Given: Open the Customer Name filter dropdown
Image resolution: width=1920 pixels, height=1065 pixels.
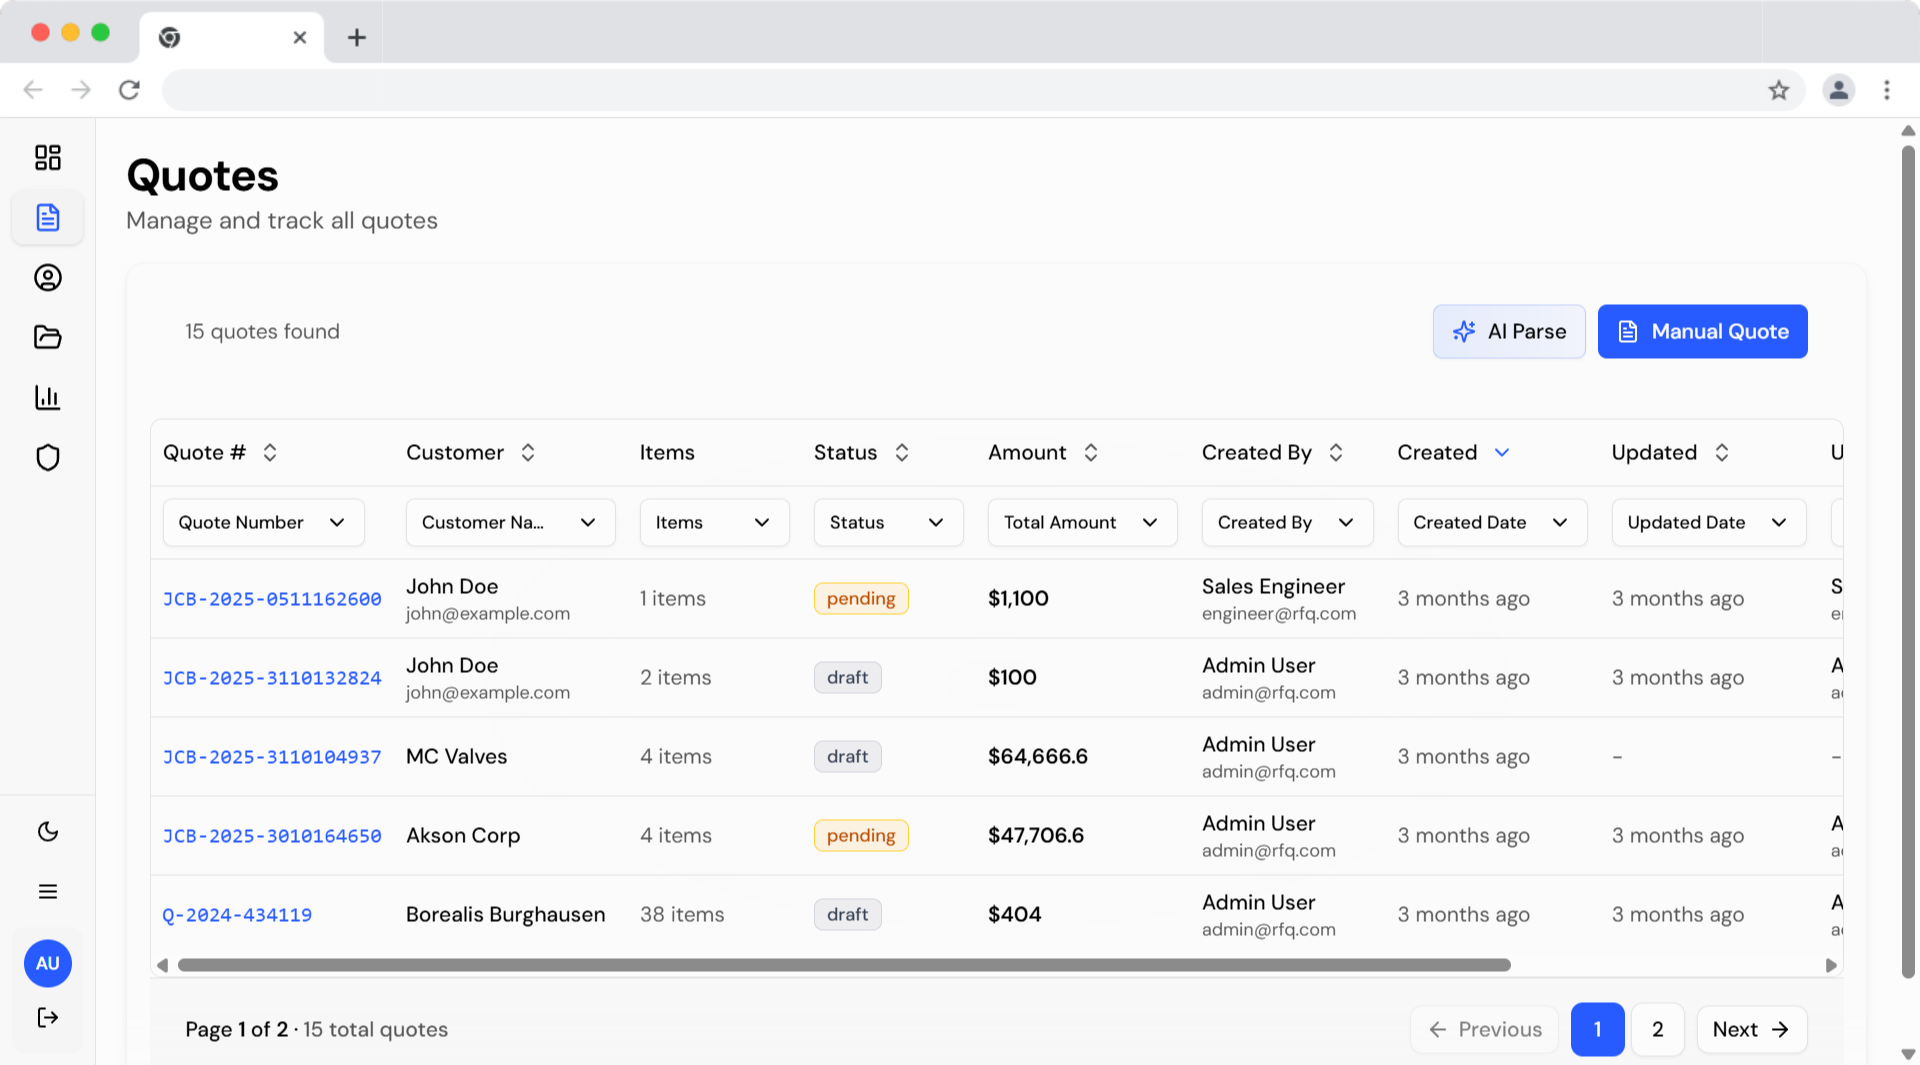Looking at the screenshot, I should coord(510,522).
